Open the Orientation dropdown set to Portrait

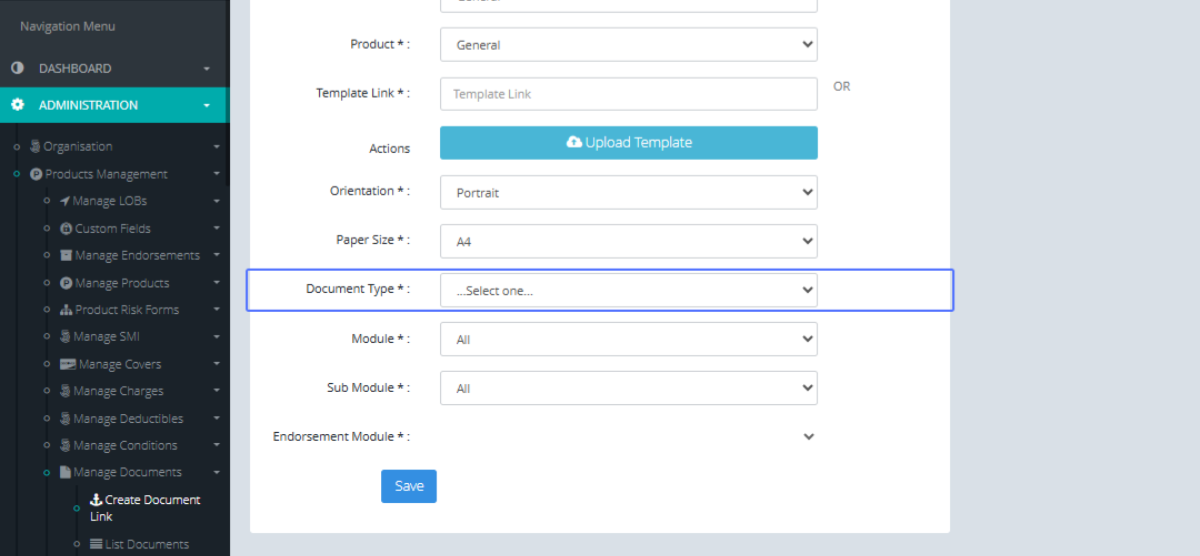pos(628,192)
